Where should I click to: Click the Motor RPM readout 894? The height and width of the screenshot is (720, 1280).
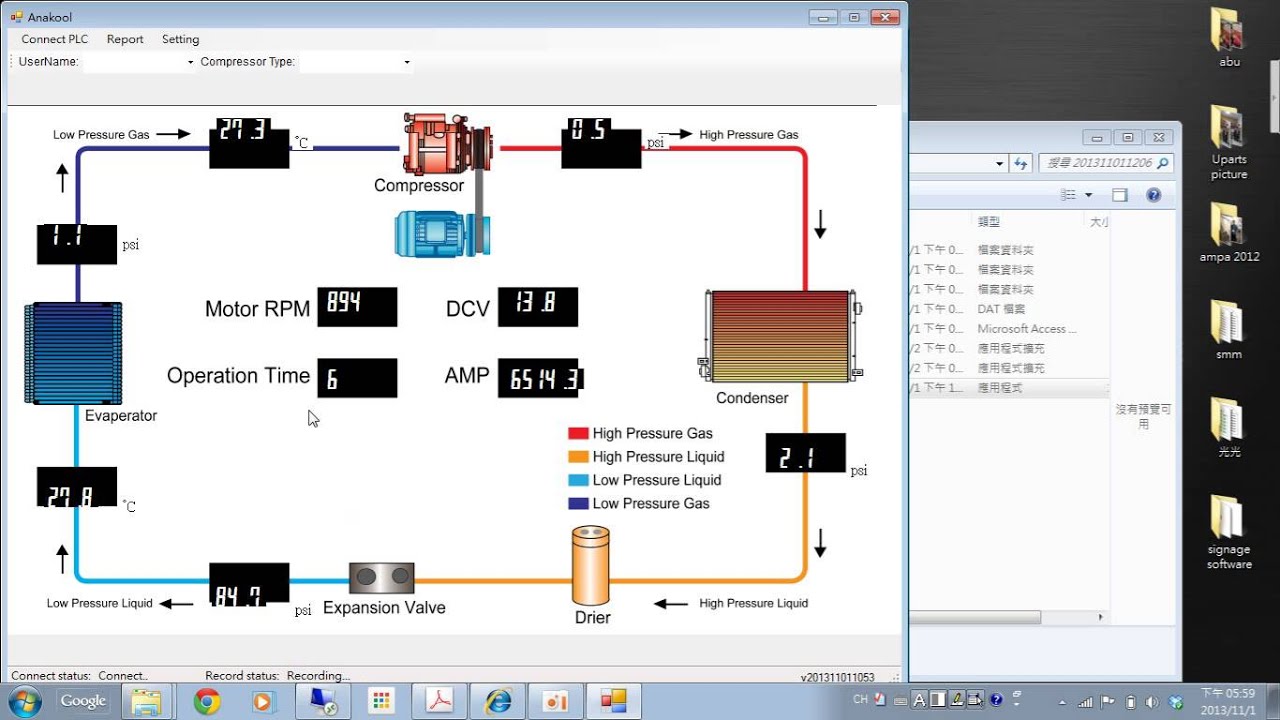357,307
